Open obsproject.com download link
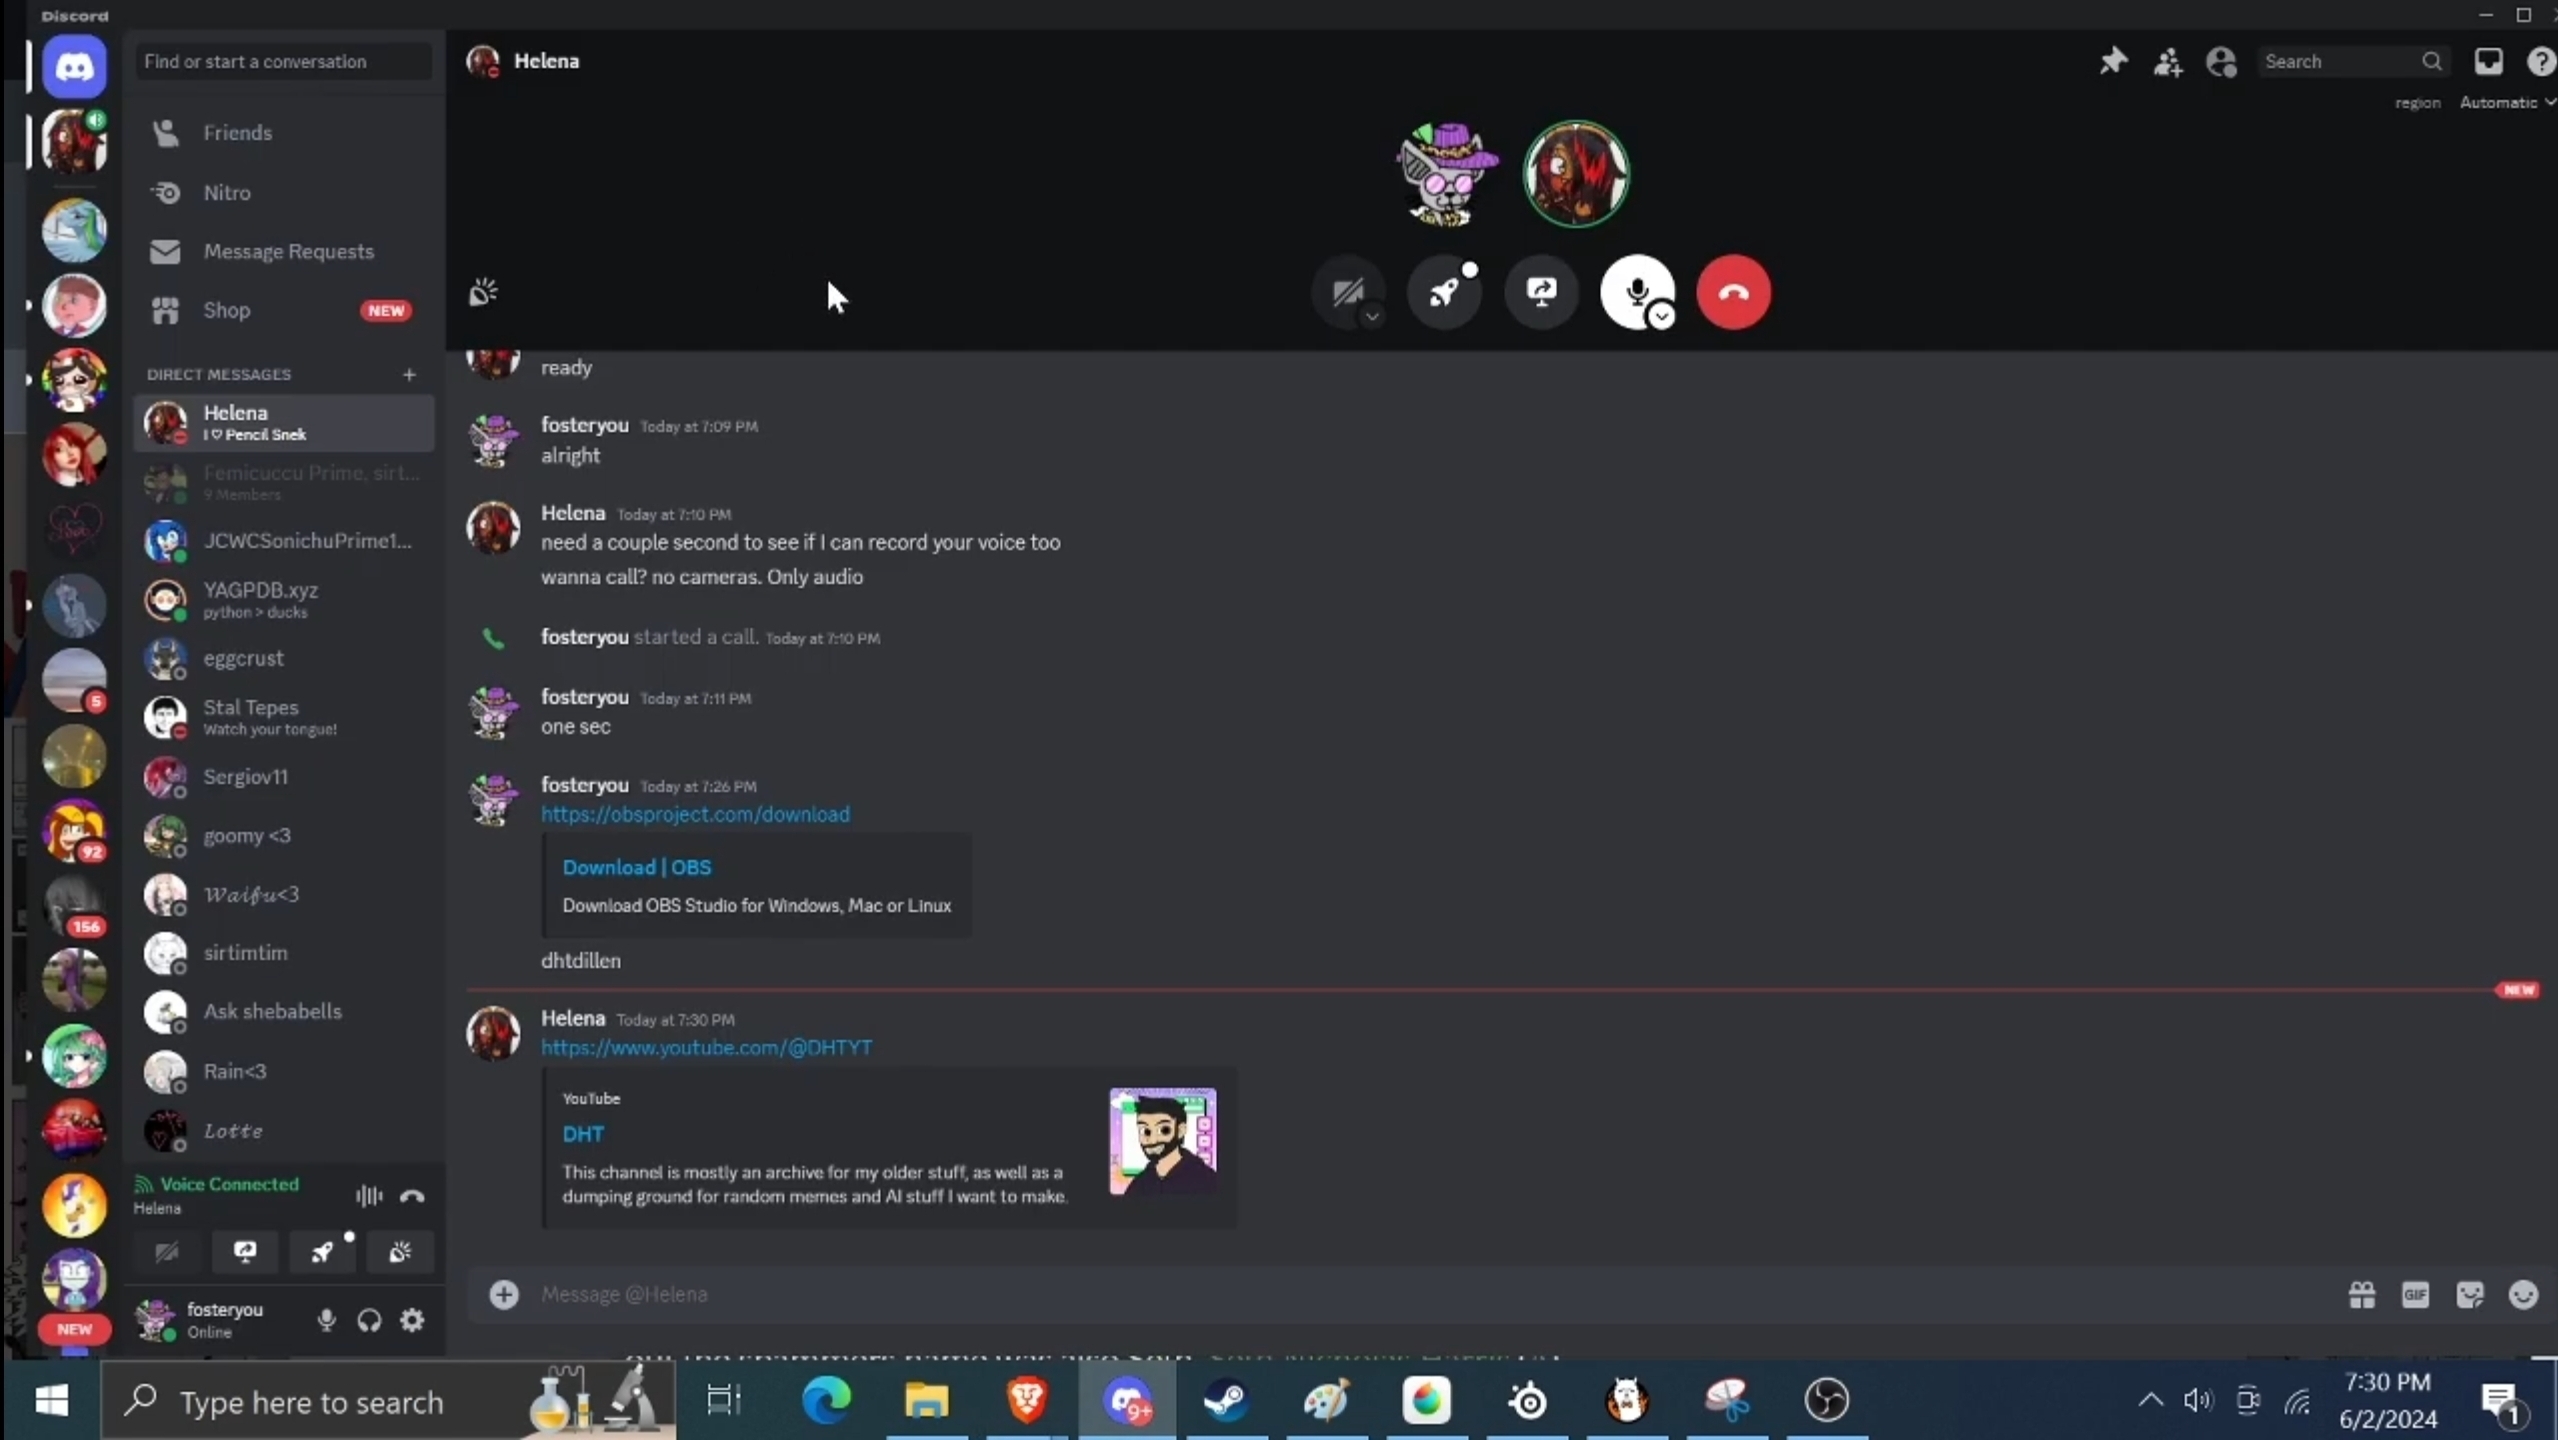Viewport: 2558px width, 1440px height. click(695, 814)
